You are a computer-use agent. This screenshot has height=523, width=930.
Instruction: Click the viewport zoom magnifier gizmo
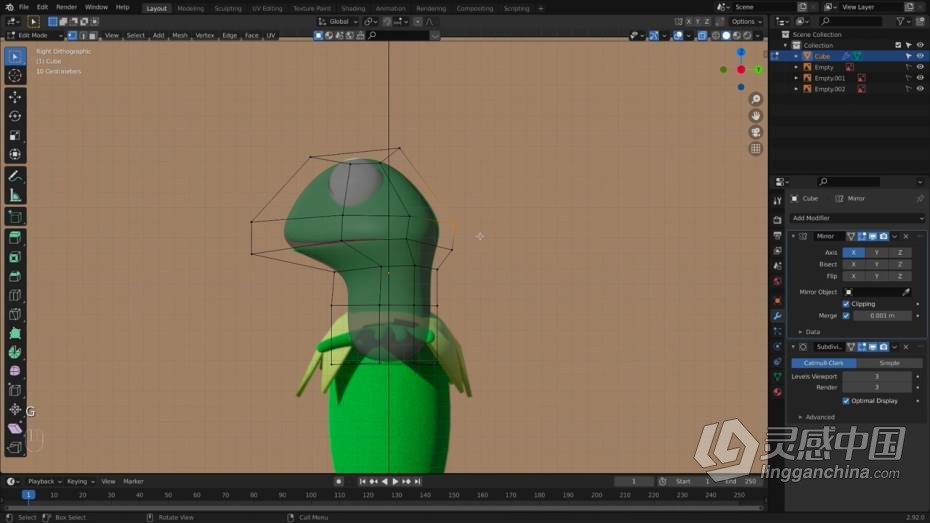756,99
